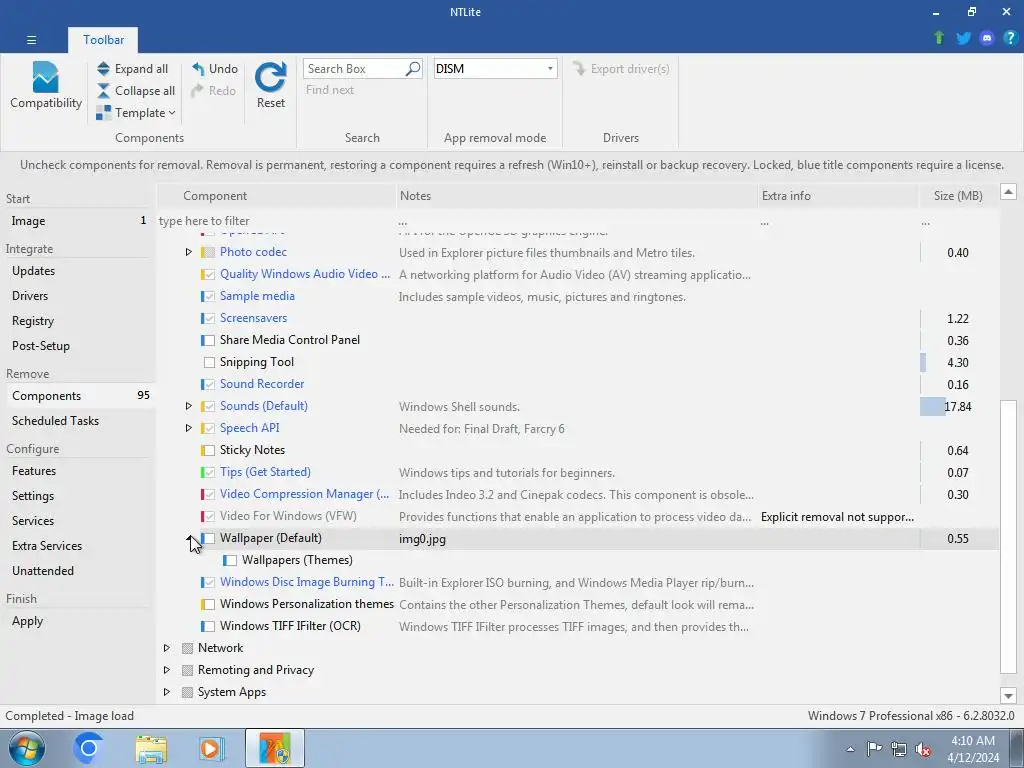Click the scrollbar up arrow

tap(1008, 192)
